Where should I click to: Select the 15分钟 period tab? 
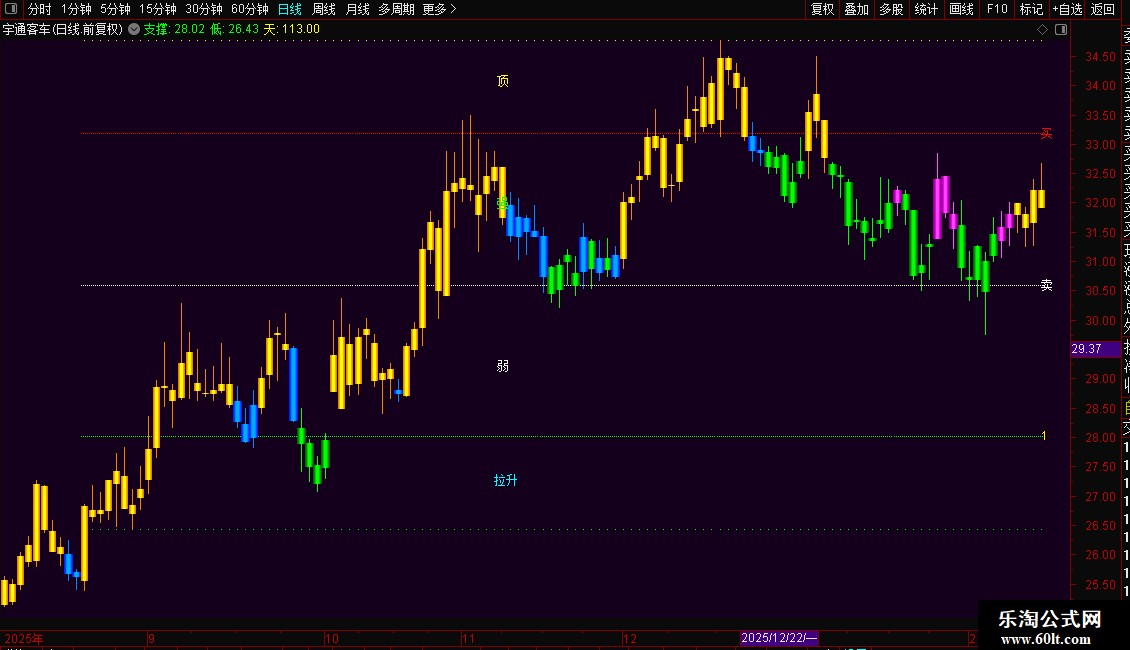158,9
